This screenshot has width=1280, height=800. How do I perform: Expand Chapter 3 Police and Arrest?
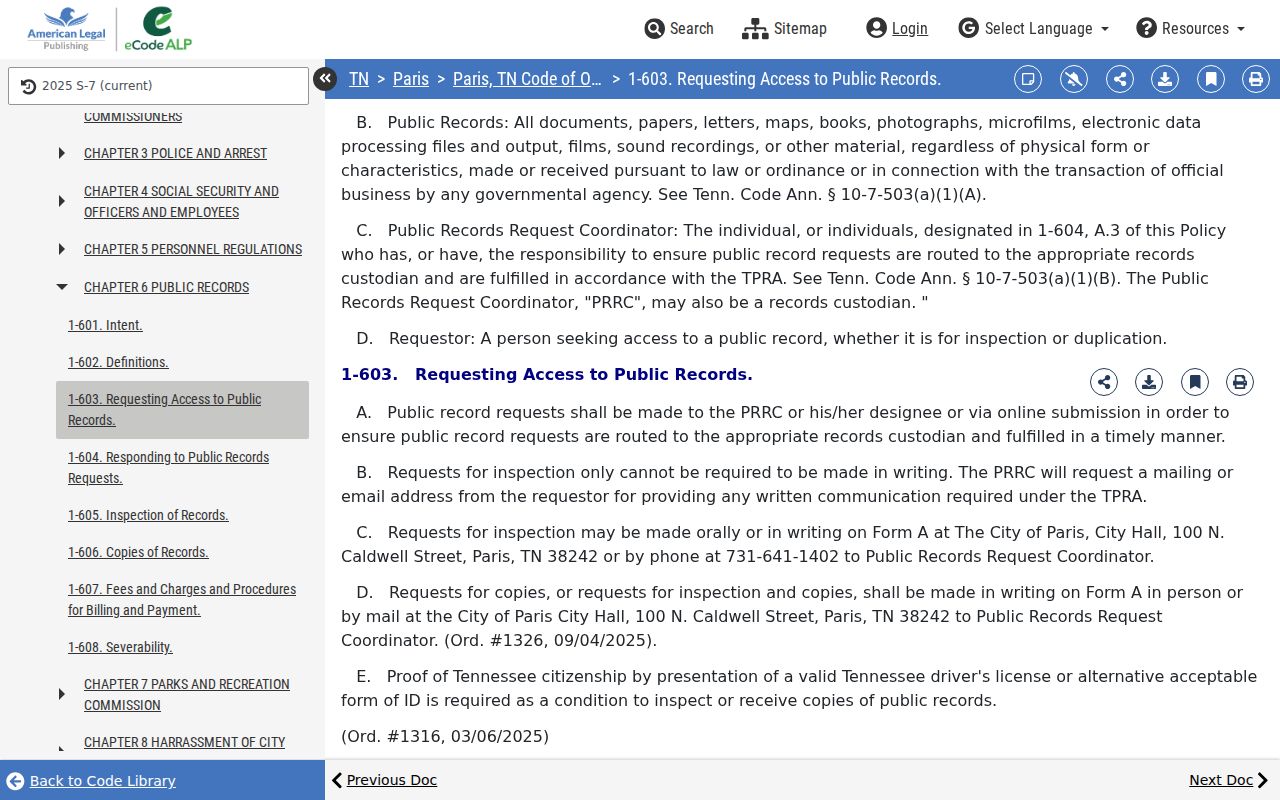click(62, 153)
